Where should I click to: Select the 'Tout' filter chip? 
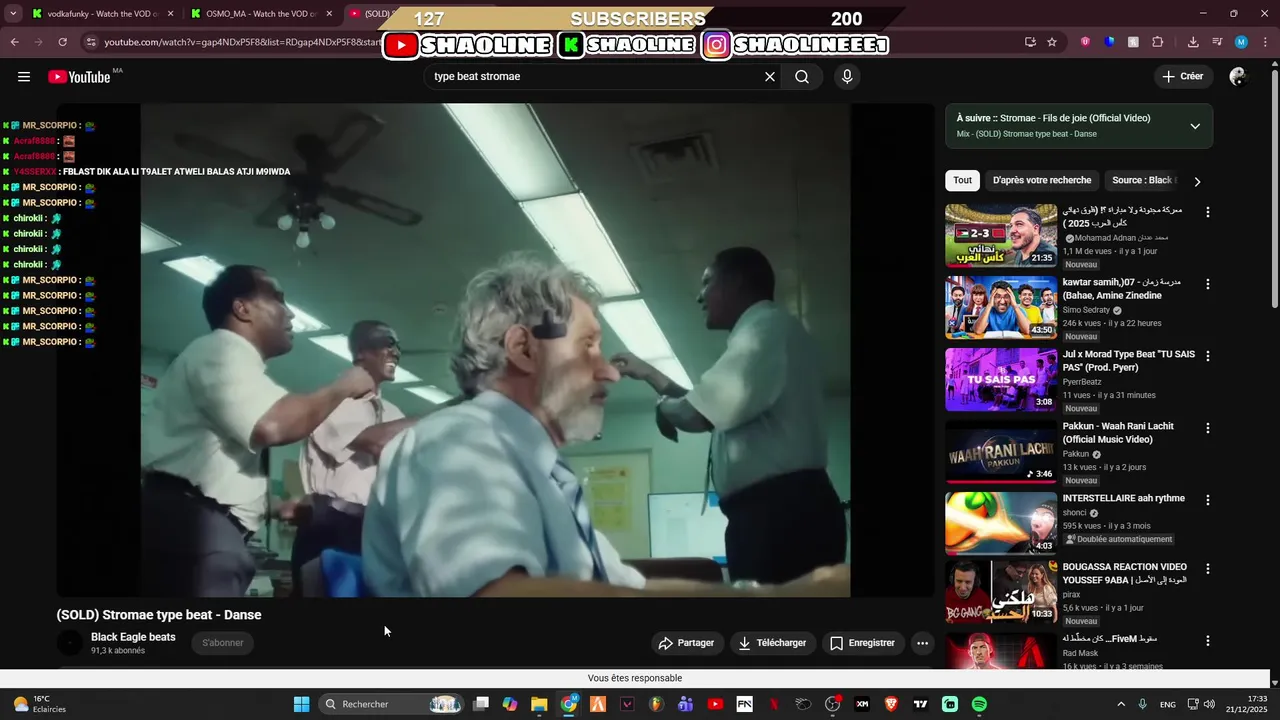(962, 181)
